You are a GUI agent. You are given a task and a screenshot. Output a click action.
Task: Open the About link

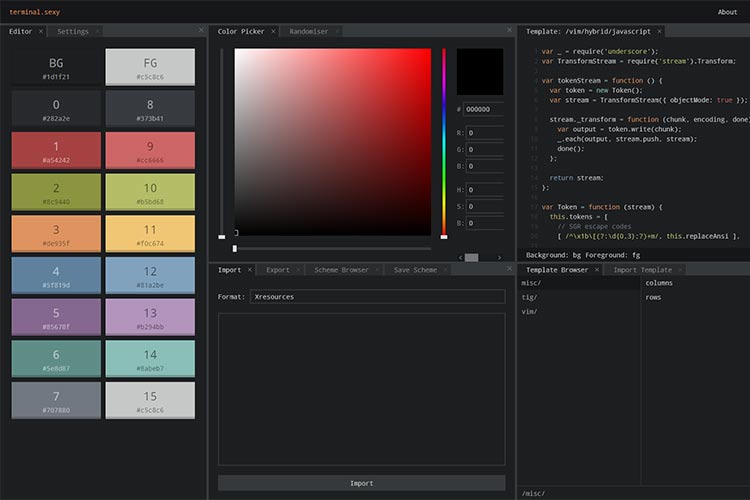pyautogui.click(x=727, y=12)
